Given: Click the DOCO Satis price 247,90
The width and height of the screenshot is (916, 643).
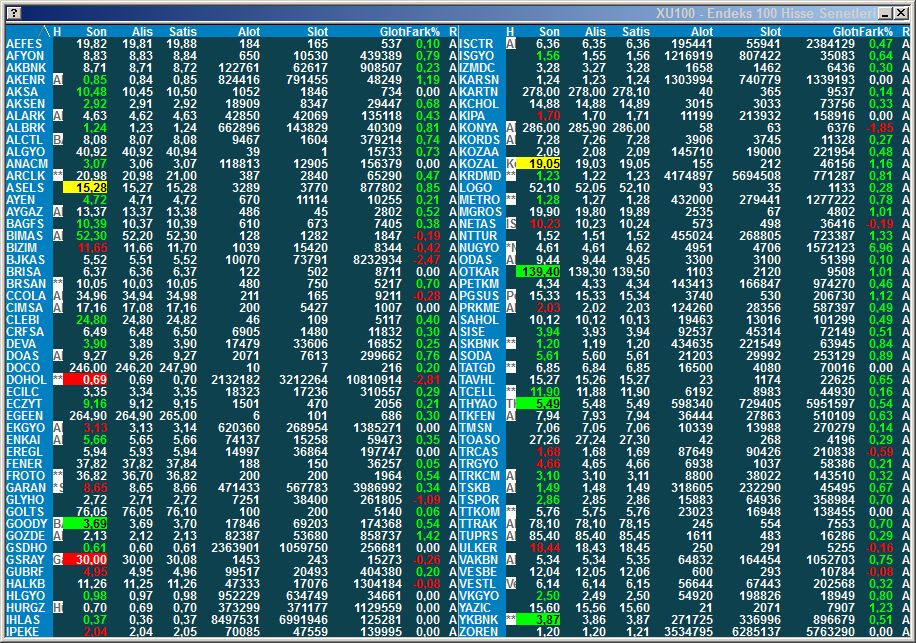Looking at the screenshot, I should (178, 367).
